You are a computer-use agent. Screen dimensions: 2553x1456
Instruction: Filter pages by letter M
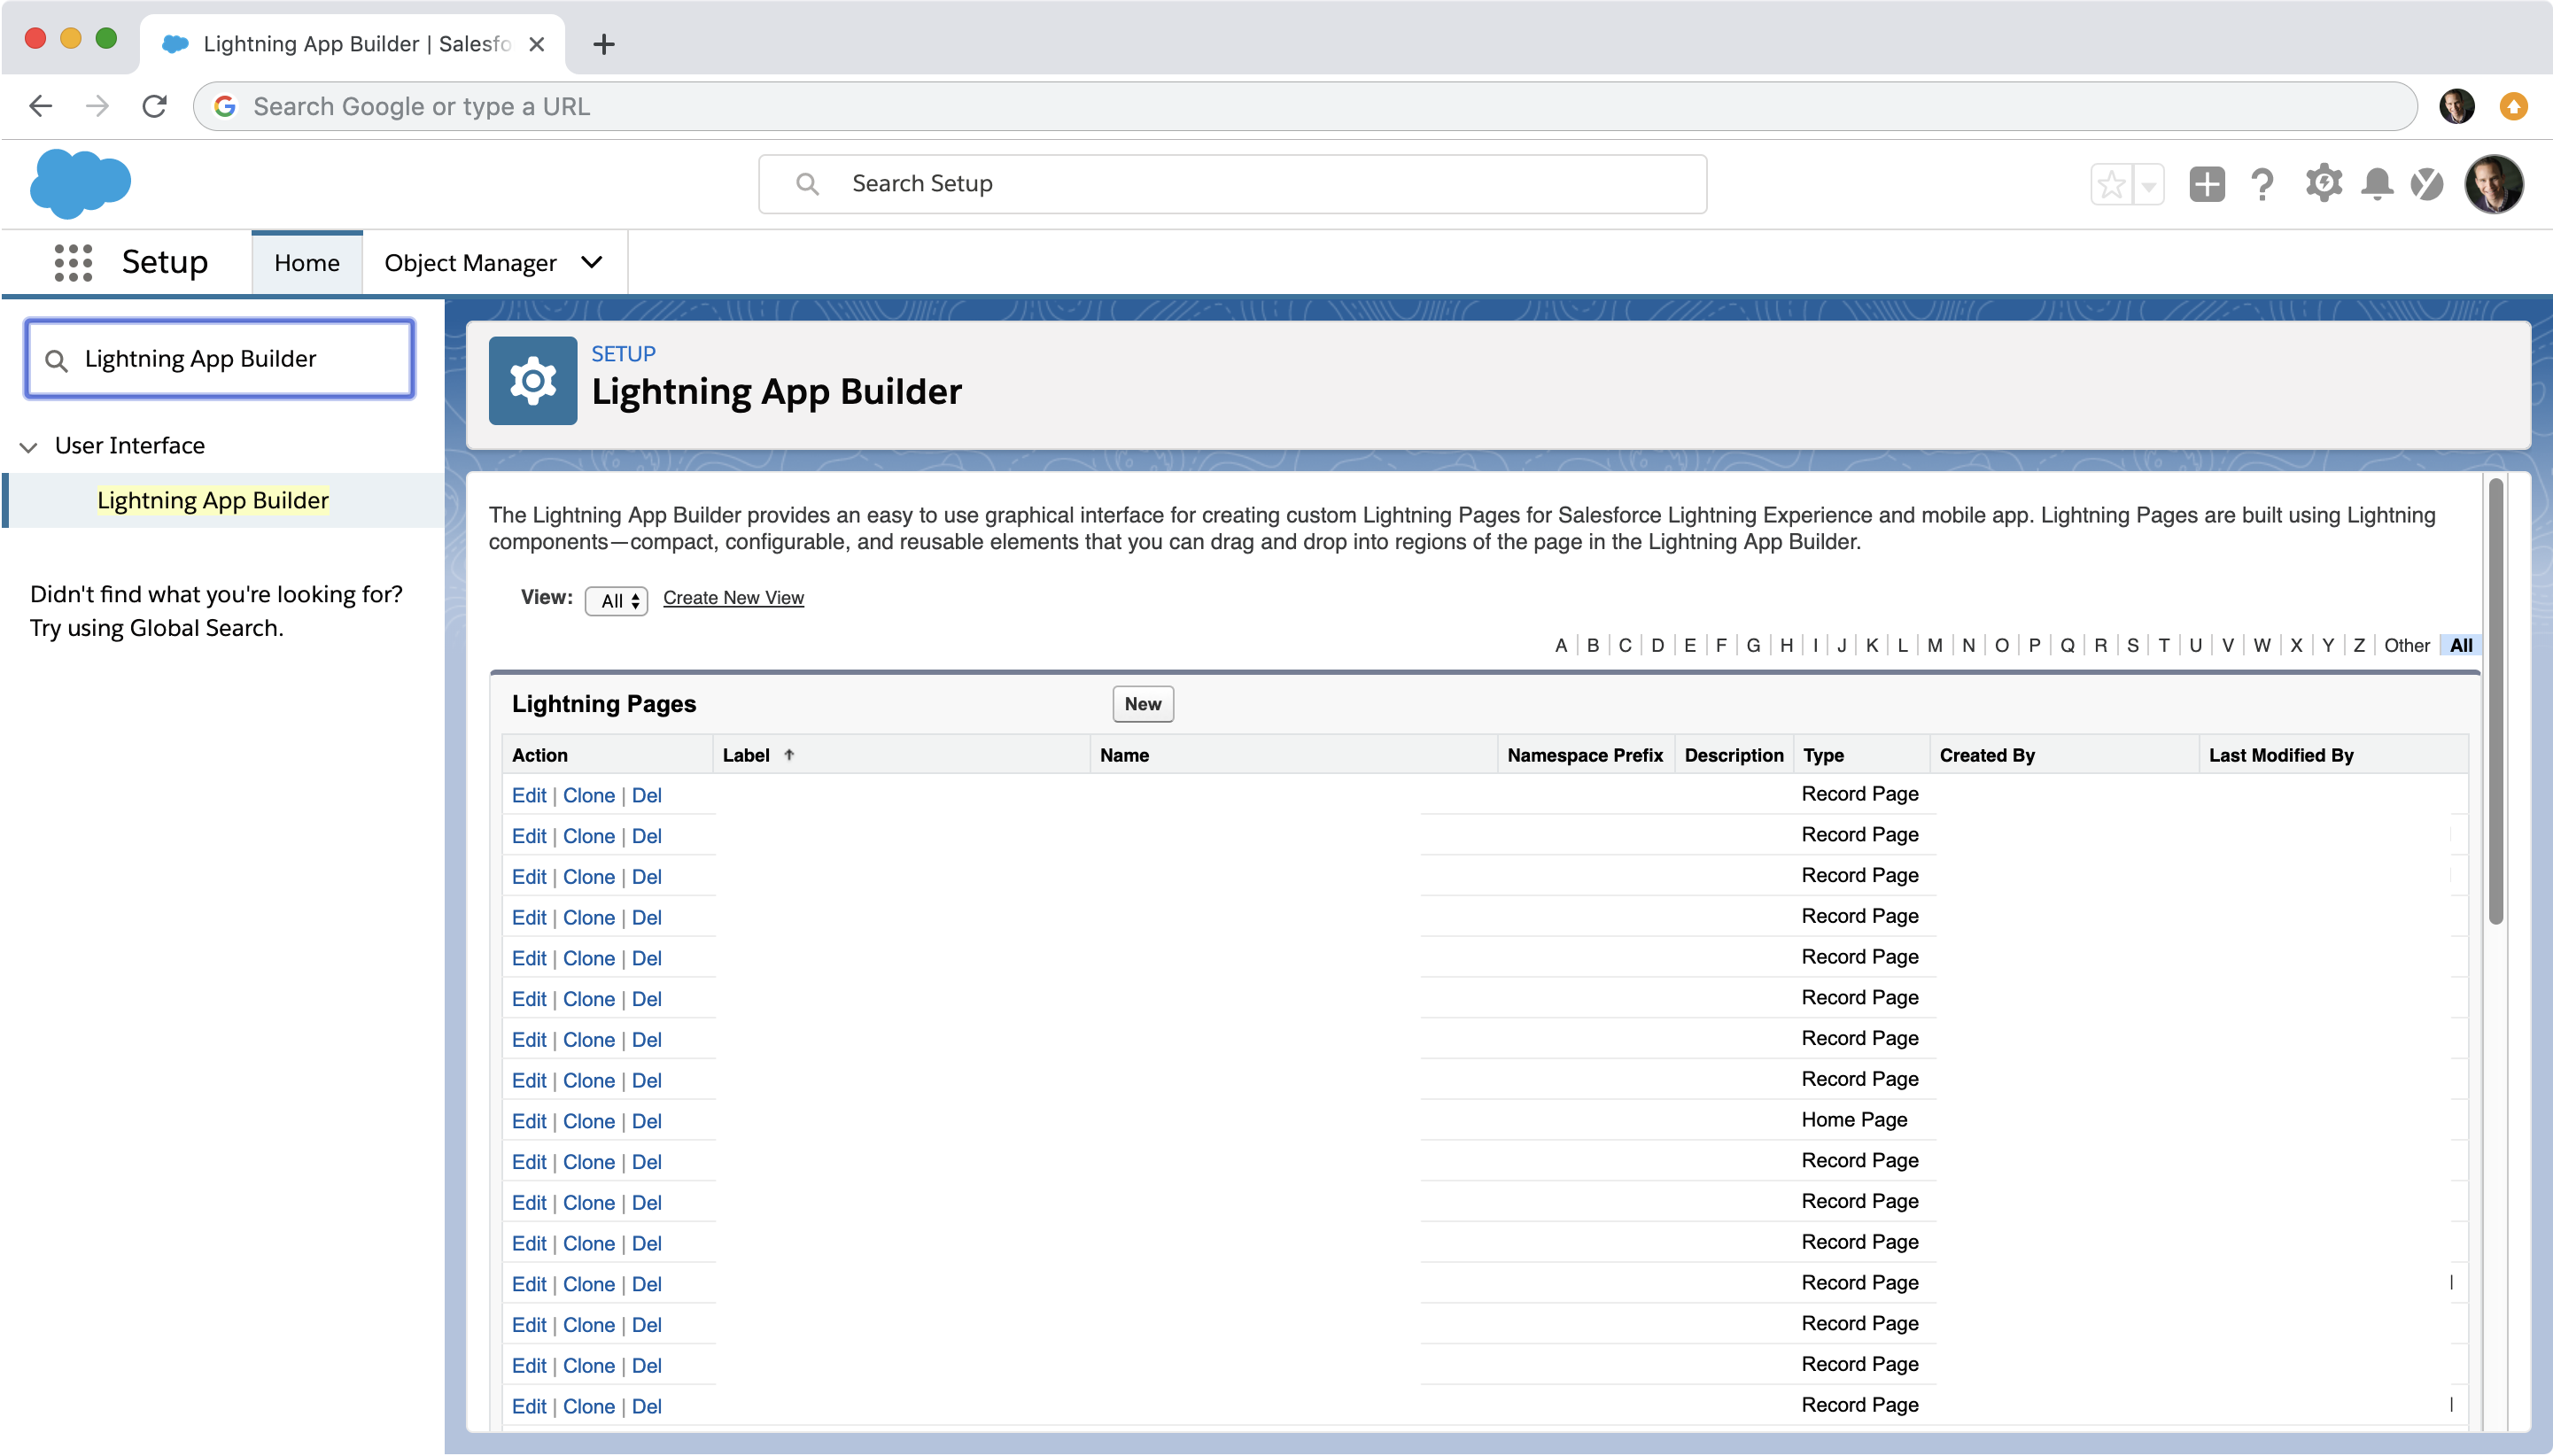[1935, 646]
